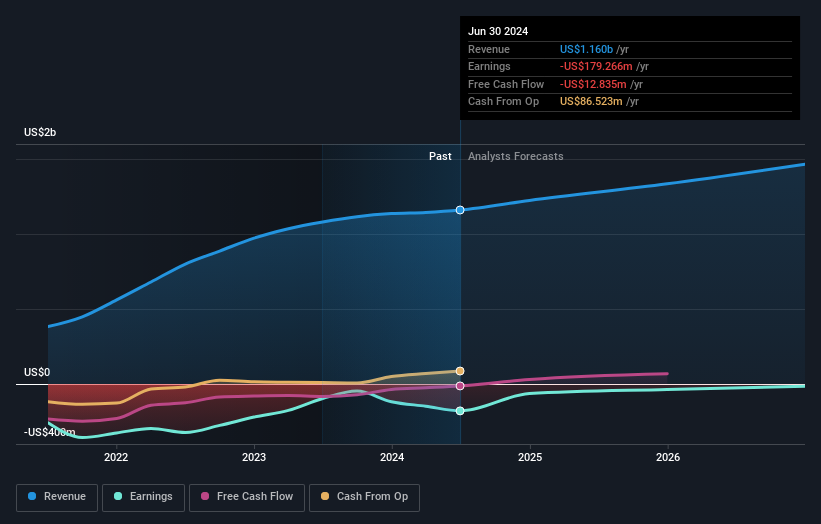Select the Cash From Op data point marker
821x524 pixels.
pyautogui.click(x=460, y=371)
